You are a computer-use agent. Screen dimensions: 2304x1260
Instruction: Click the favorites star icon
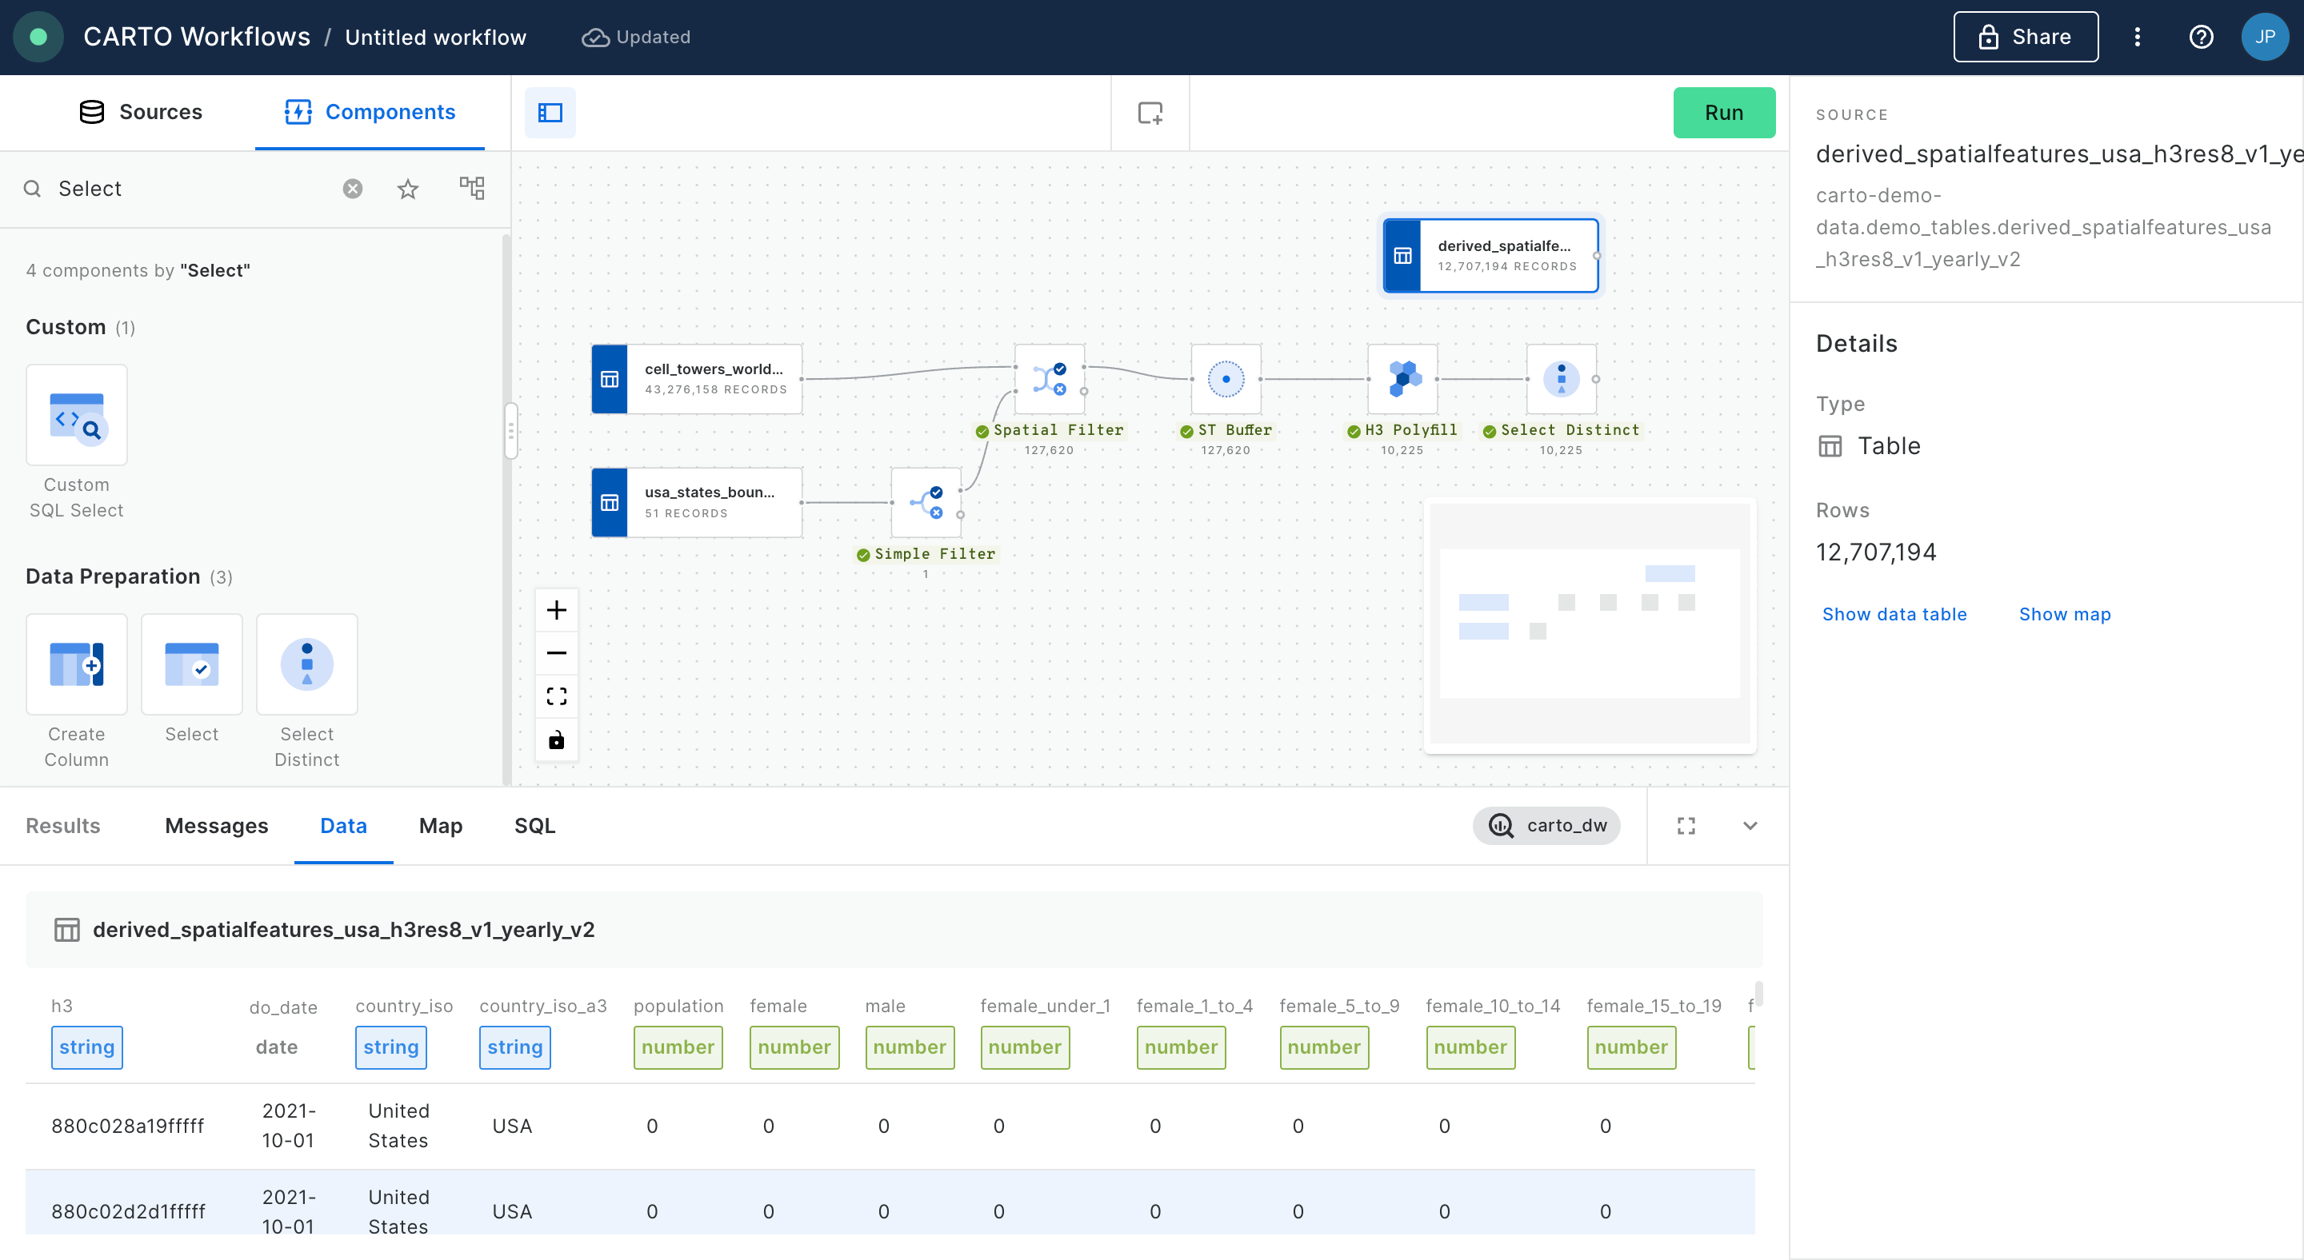point(408,189)
